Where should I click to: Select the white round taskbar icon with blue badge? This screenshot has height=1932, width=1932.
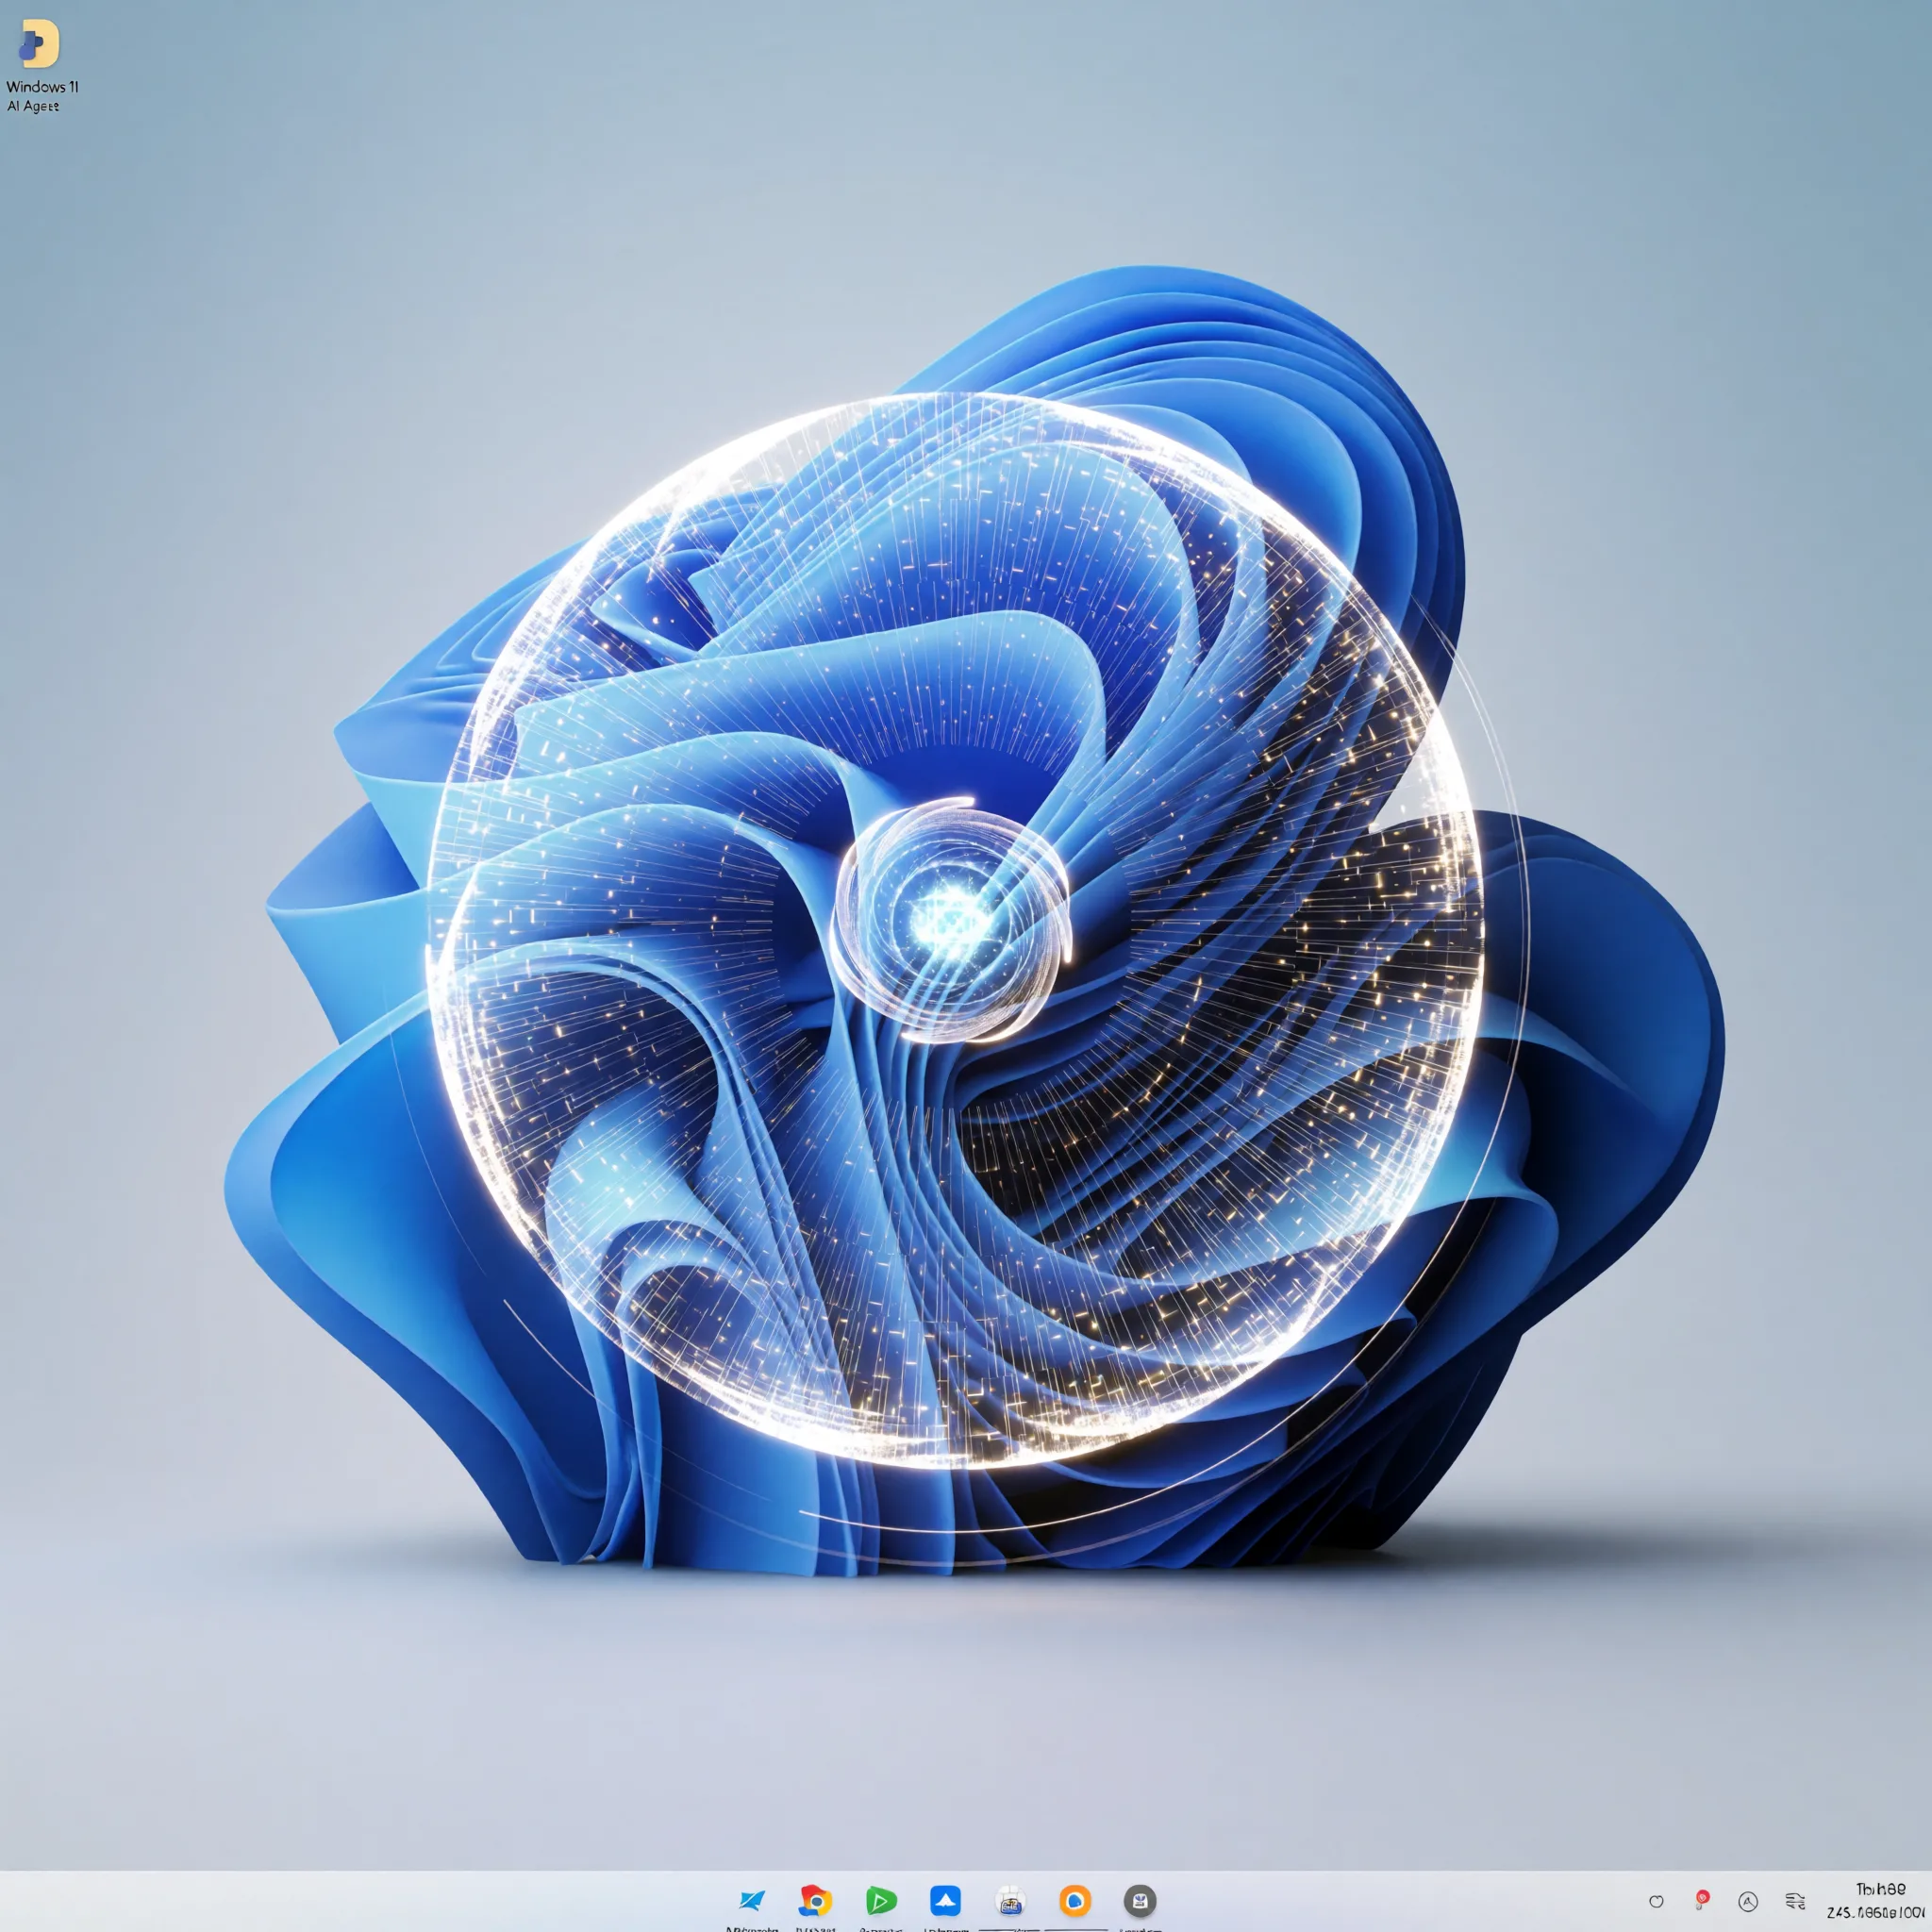pos(1010,1900)
